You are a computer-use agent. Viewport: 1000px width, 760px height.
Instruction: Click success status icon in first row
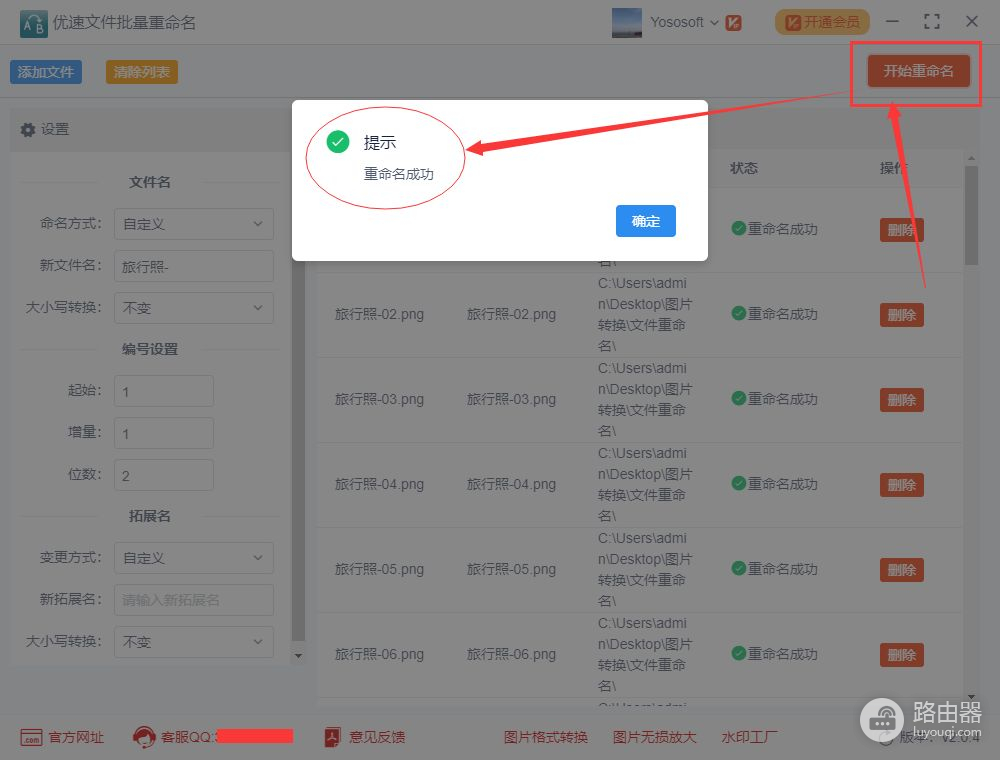[x=739, y=228]
